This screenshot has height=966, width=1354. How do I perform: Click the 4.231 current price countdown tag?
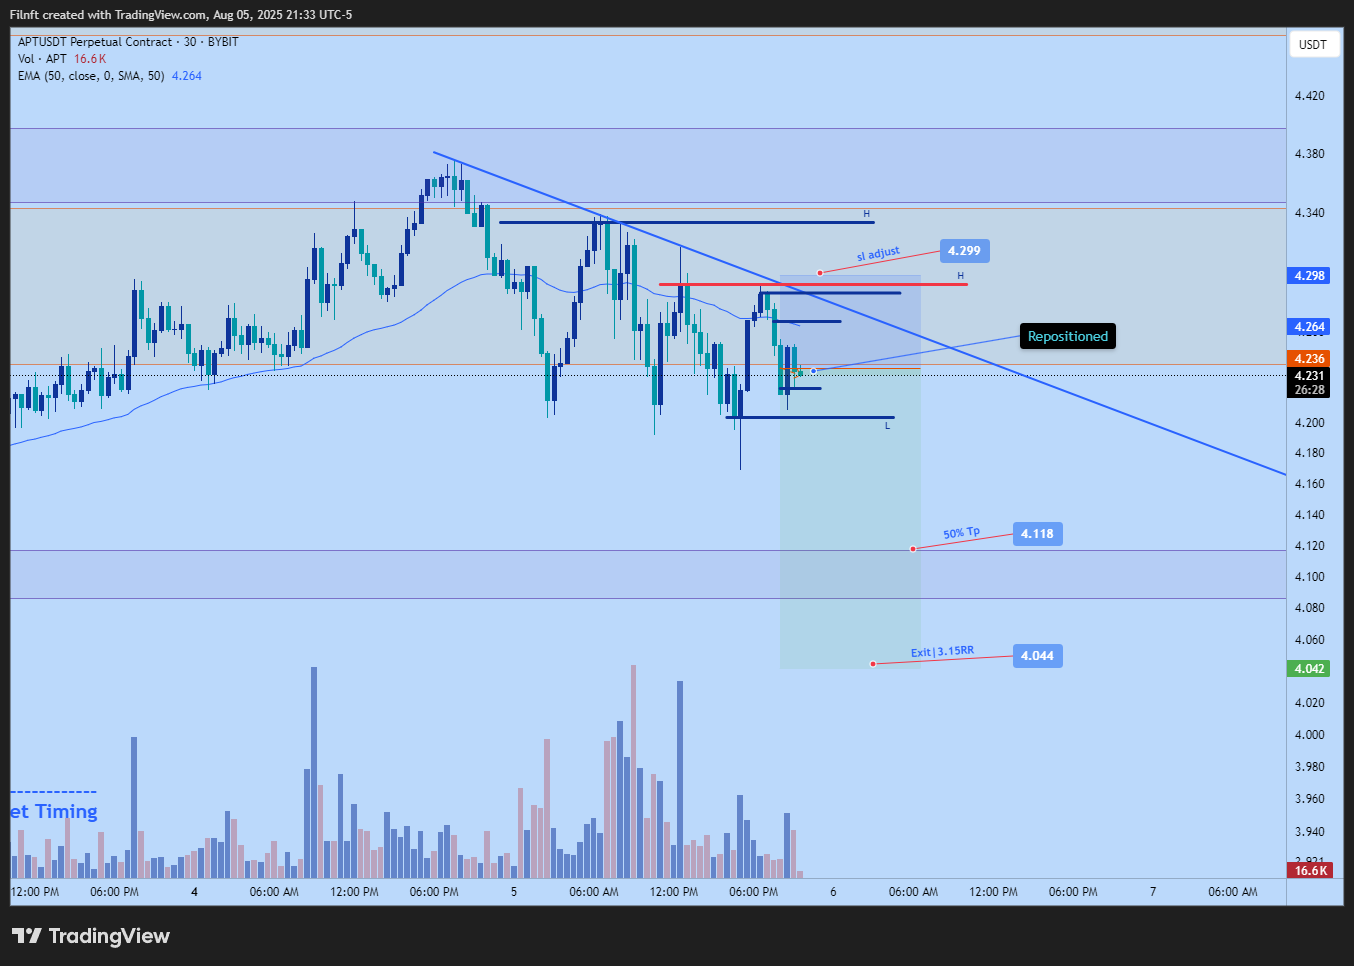pyautogui.click(x=1309, y=383)
